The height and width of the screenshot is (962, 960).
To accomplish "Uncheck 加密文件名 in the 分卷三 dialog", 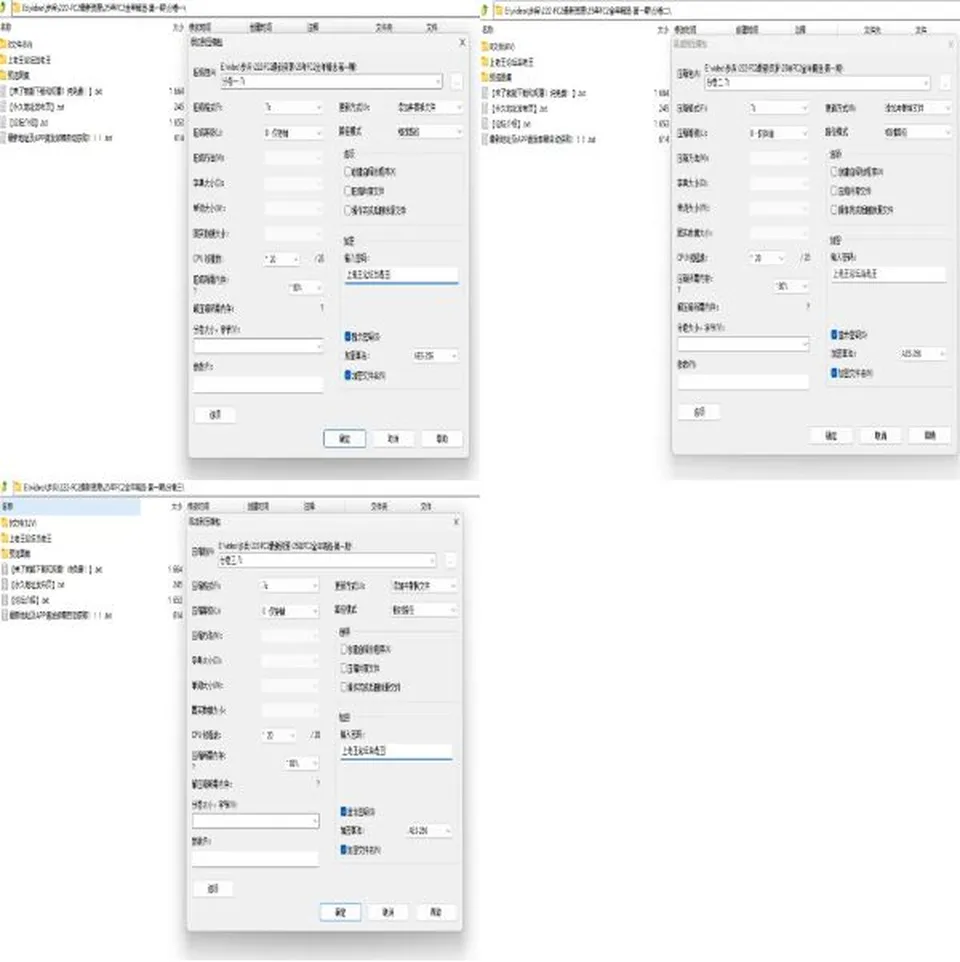I will [344, 850].
